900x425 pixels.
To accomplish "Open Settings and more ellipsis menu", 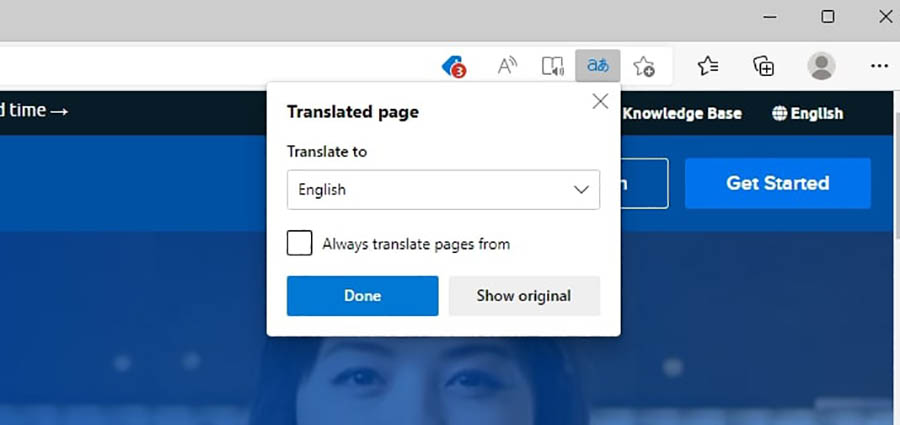I will (879, 67).
